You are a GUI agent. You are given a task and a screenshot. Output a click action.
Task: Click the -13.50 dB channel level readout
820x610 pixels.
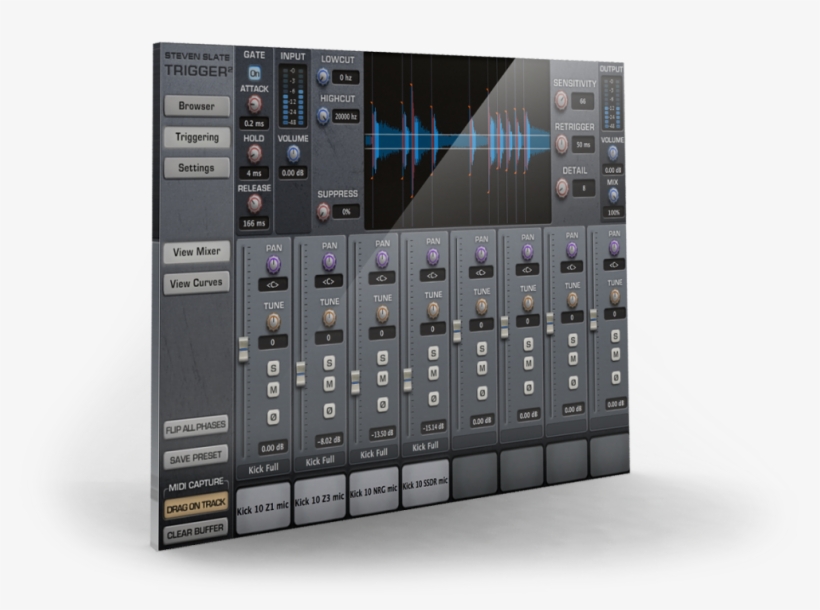(382, 434)
